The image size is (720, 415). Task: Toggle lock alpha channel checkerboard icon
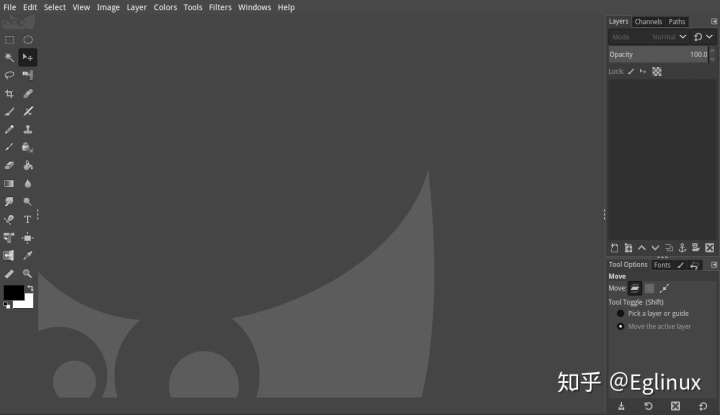(x=657, y=72)
